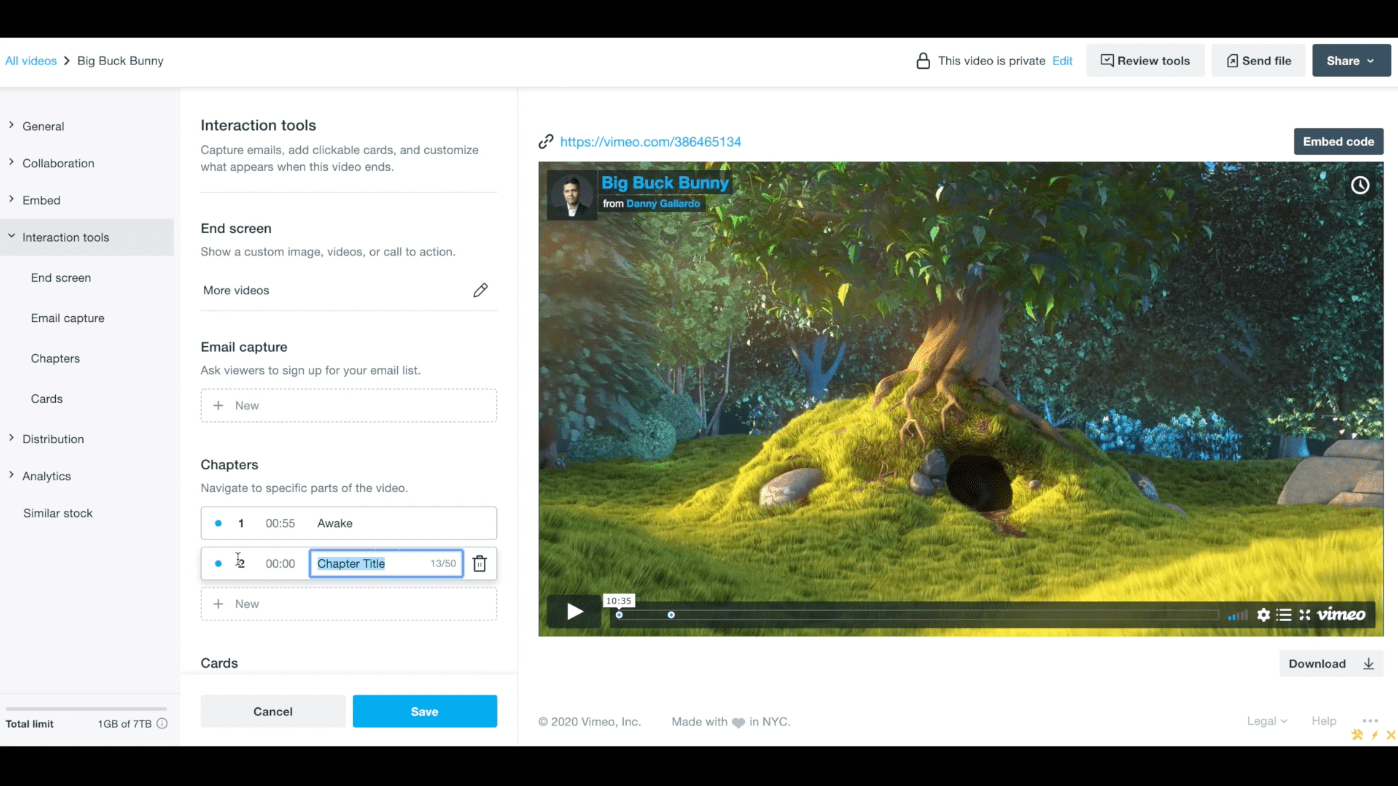Open the Share dropdown
The image size is (1398, 786).
pyautogui.click(x=1351, y=60)
